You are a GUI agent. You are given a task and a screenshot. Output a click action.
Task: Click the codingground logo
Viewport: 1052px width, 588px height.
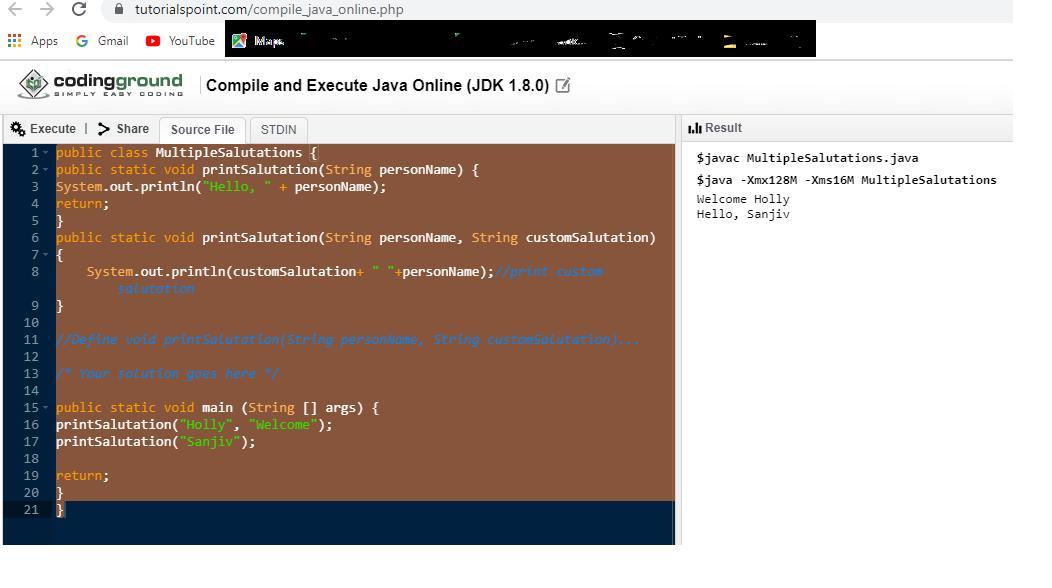click(x=101, y=85)
